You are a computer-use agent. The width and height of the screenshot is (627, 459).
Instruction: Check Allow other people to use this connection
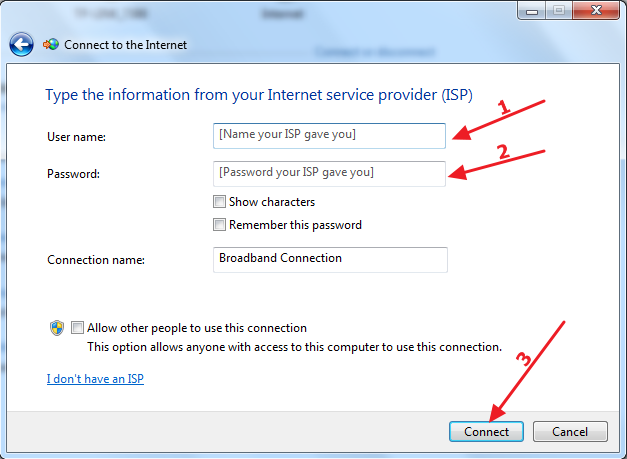click(x=78, y=328)
